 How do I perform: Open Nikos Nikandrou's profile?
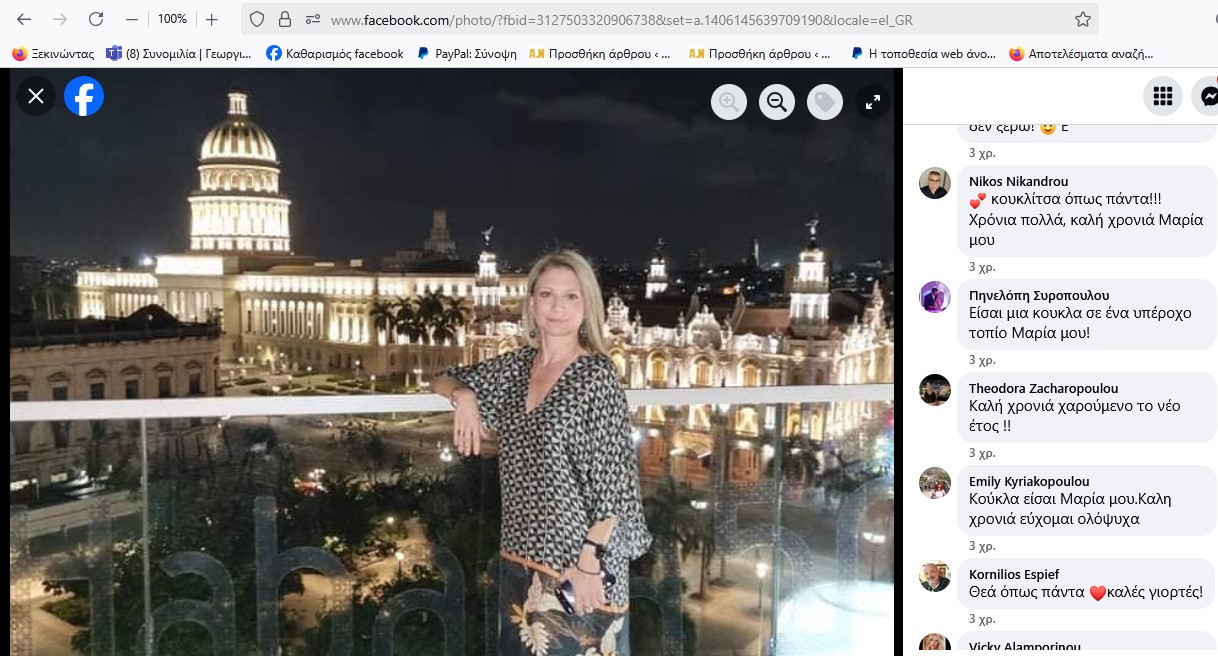coord(1018,181)
